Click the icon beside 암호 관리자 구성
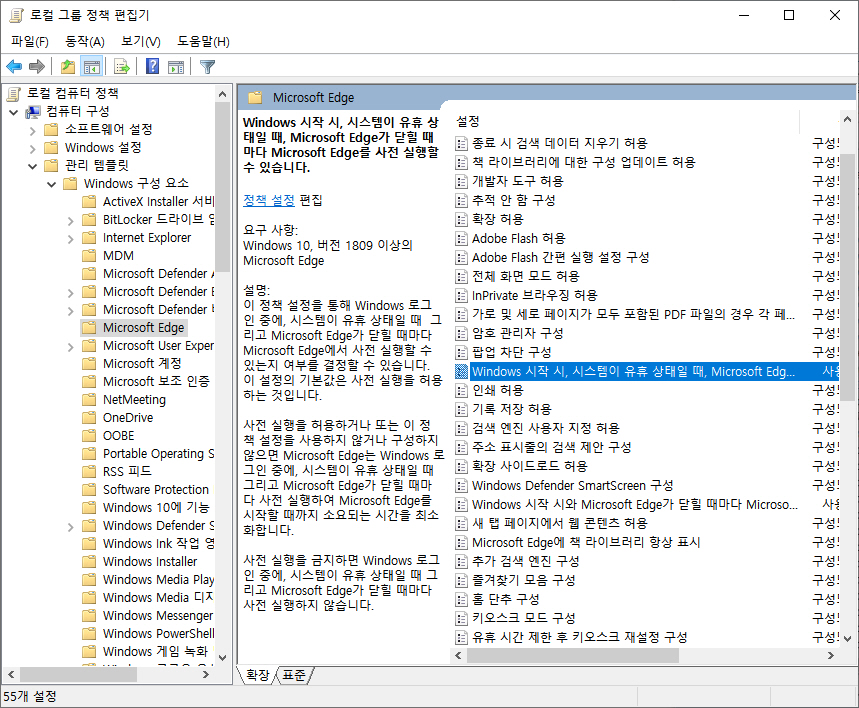The height and width of the screenshot is (708, 859). 461,334
